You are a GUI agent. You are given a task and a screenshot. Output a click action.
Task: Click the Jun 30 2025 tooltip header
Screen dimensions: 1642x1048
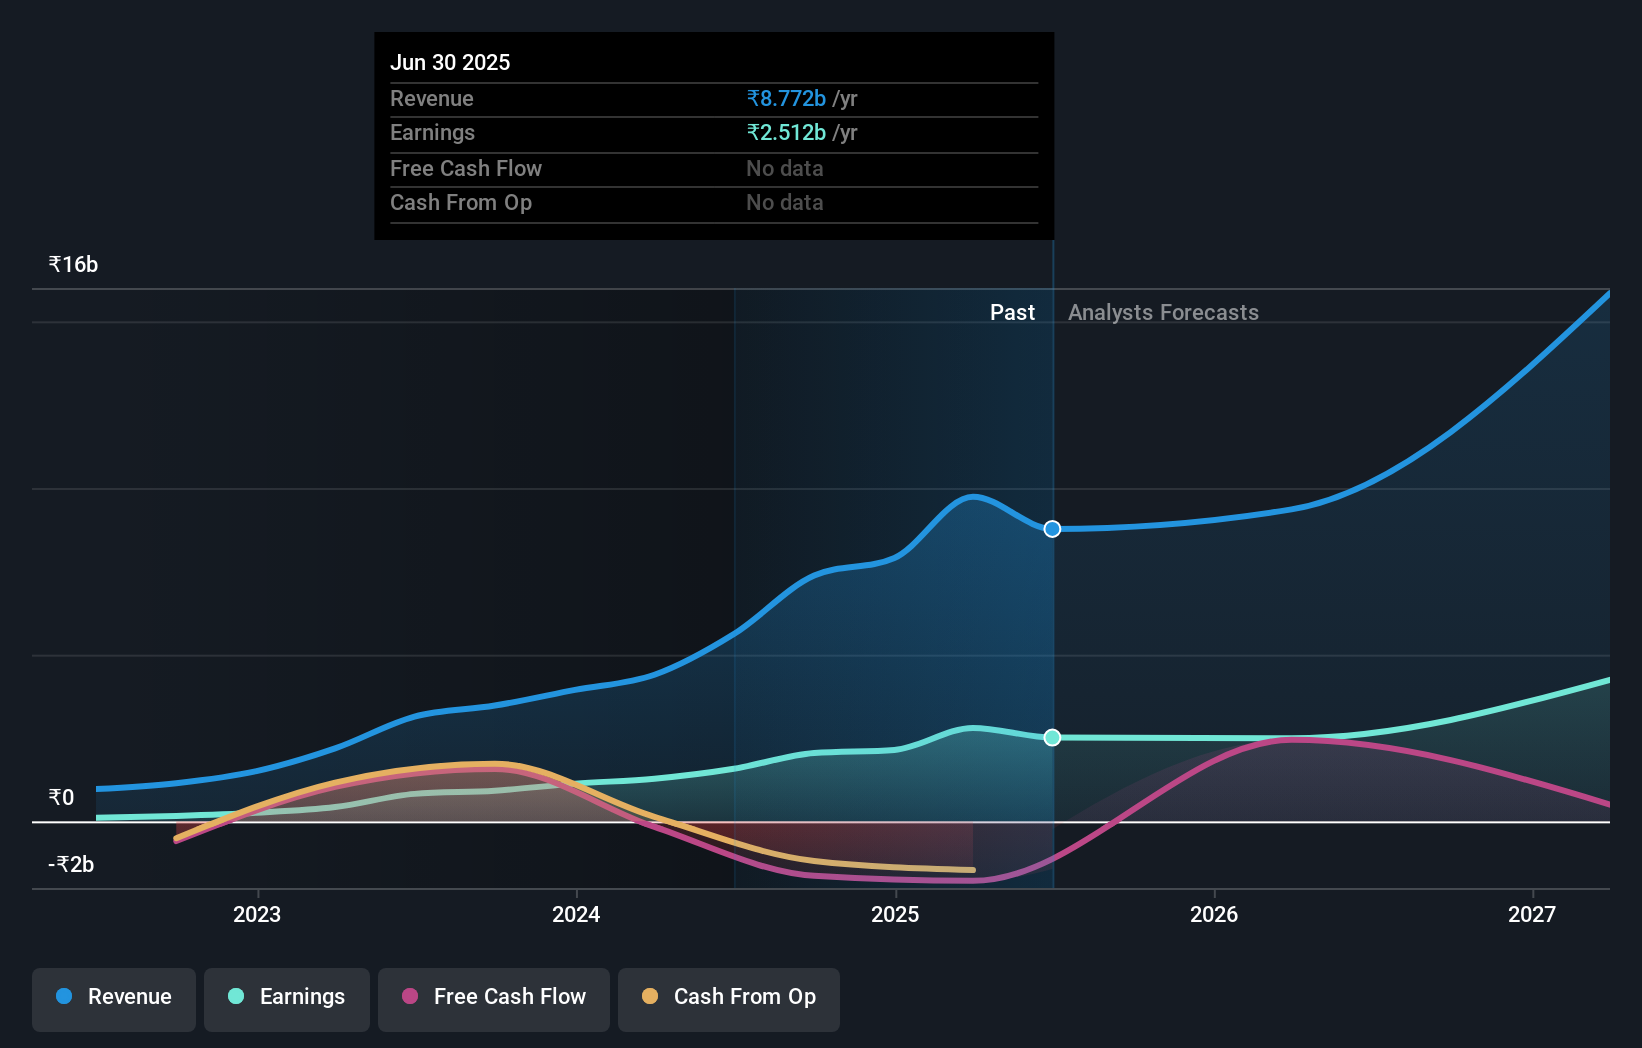tap(451, 62)
